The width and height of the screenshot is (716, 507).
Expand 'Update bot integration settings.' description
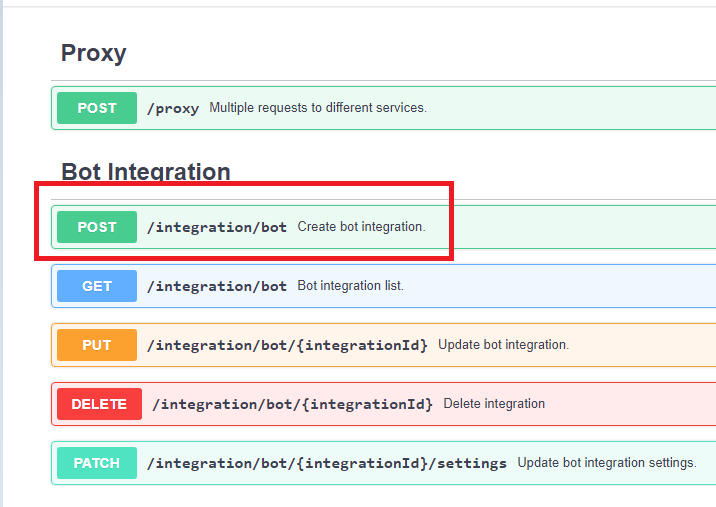pyautogui.click(x=606, y=463)
